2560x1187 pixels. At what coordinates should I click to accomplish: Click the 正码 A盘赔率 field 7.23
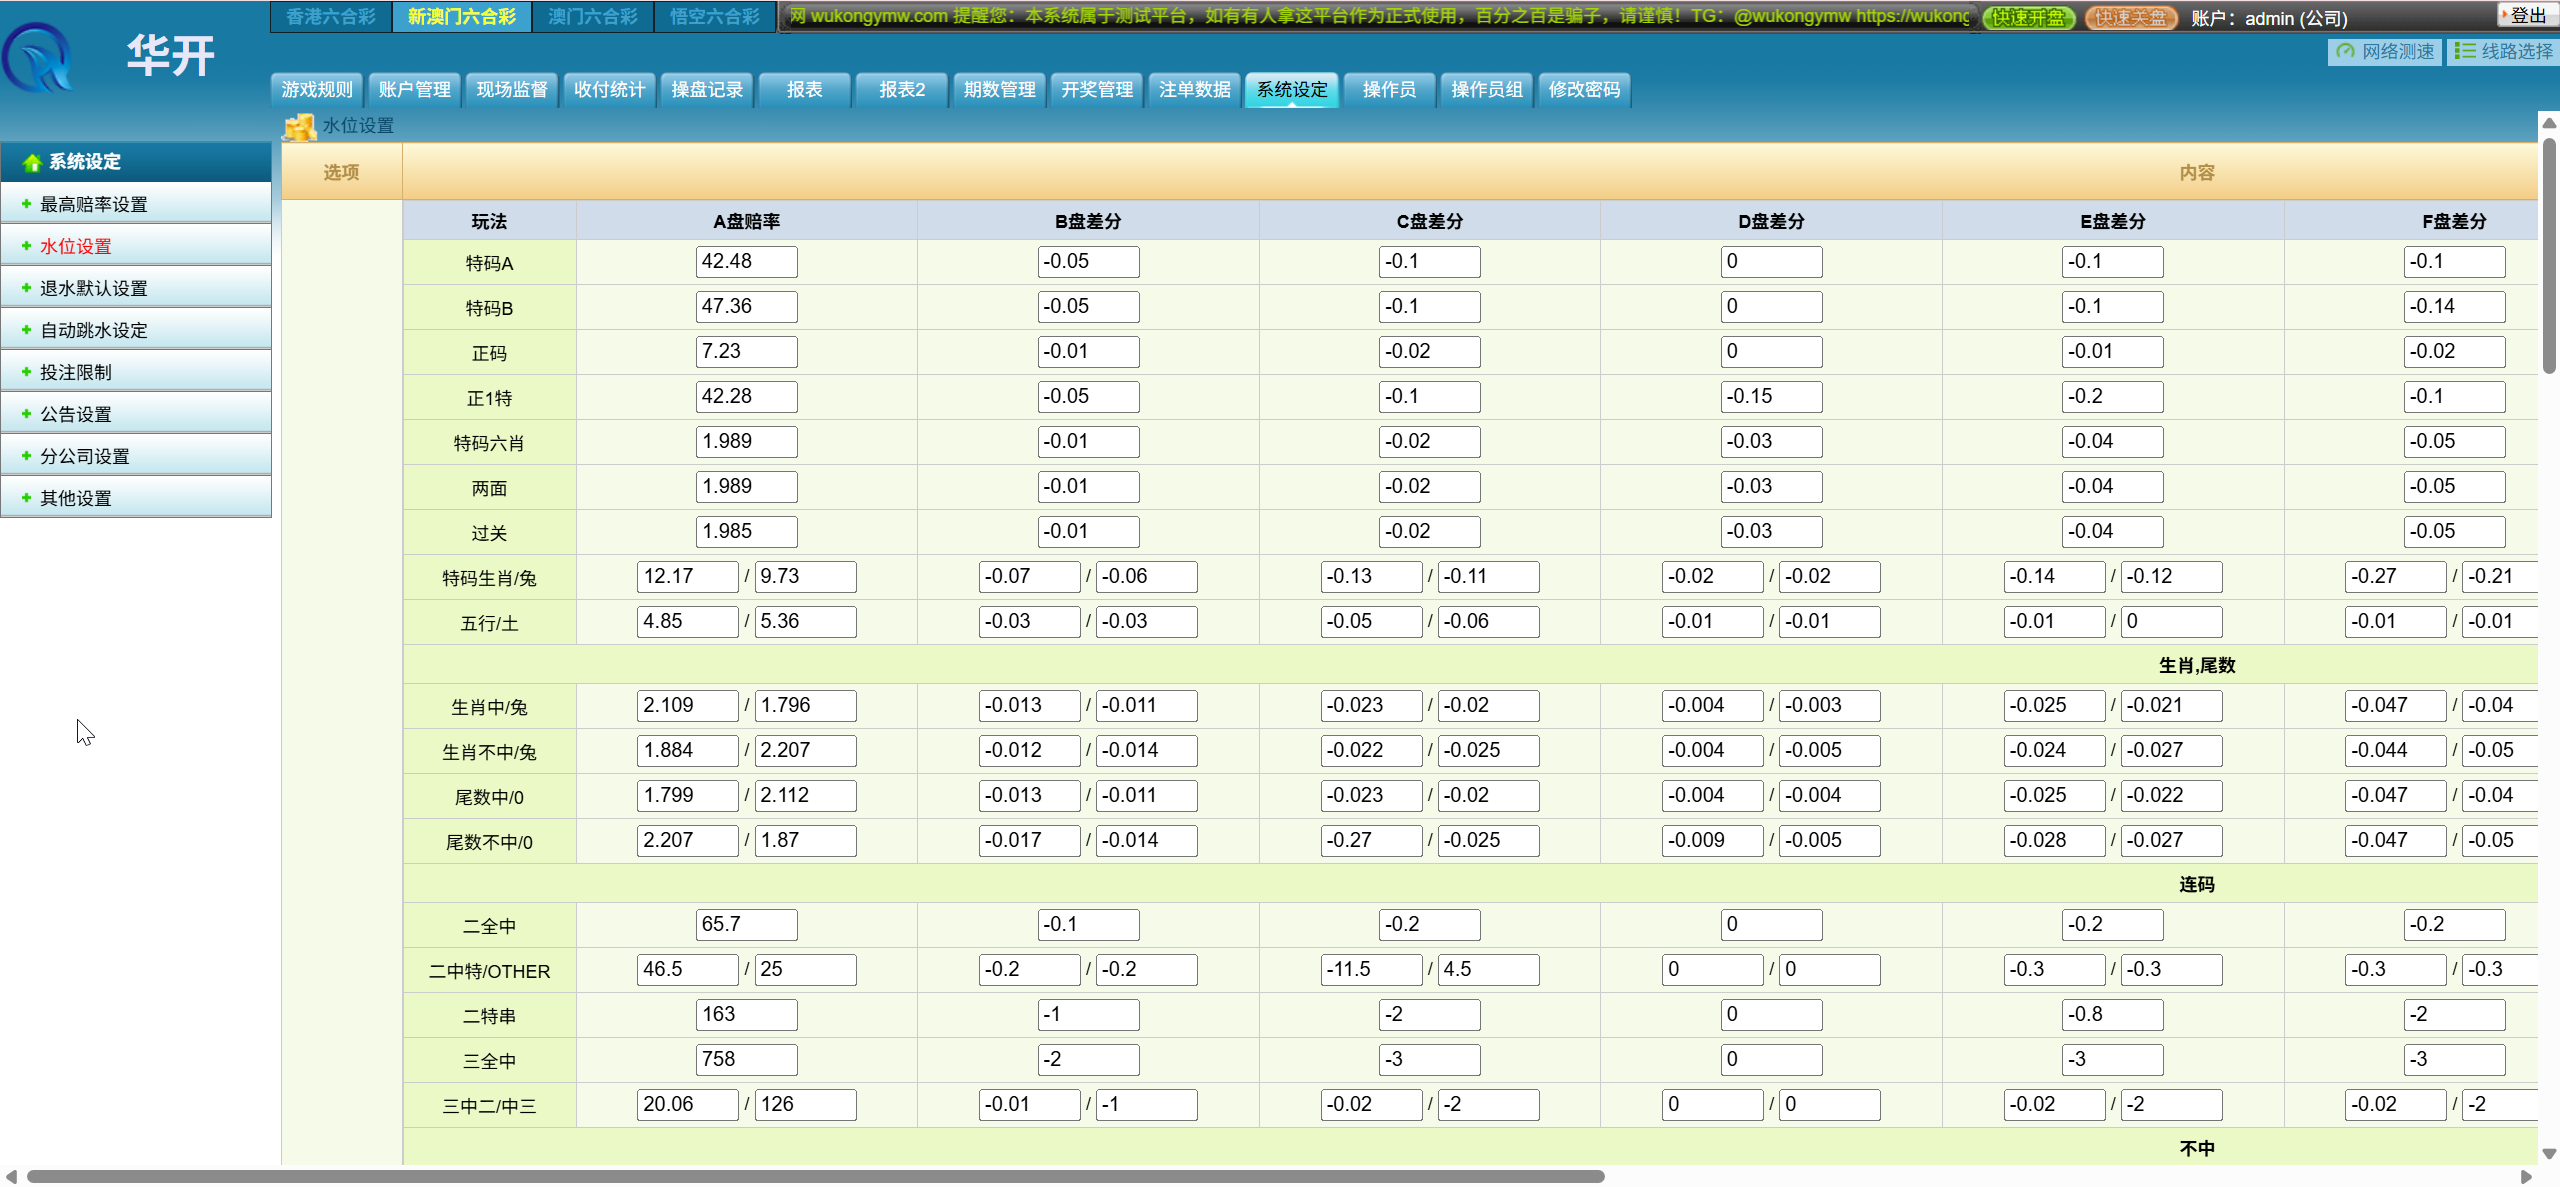click(746, 352)
